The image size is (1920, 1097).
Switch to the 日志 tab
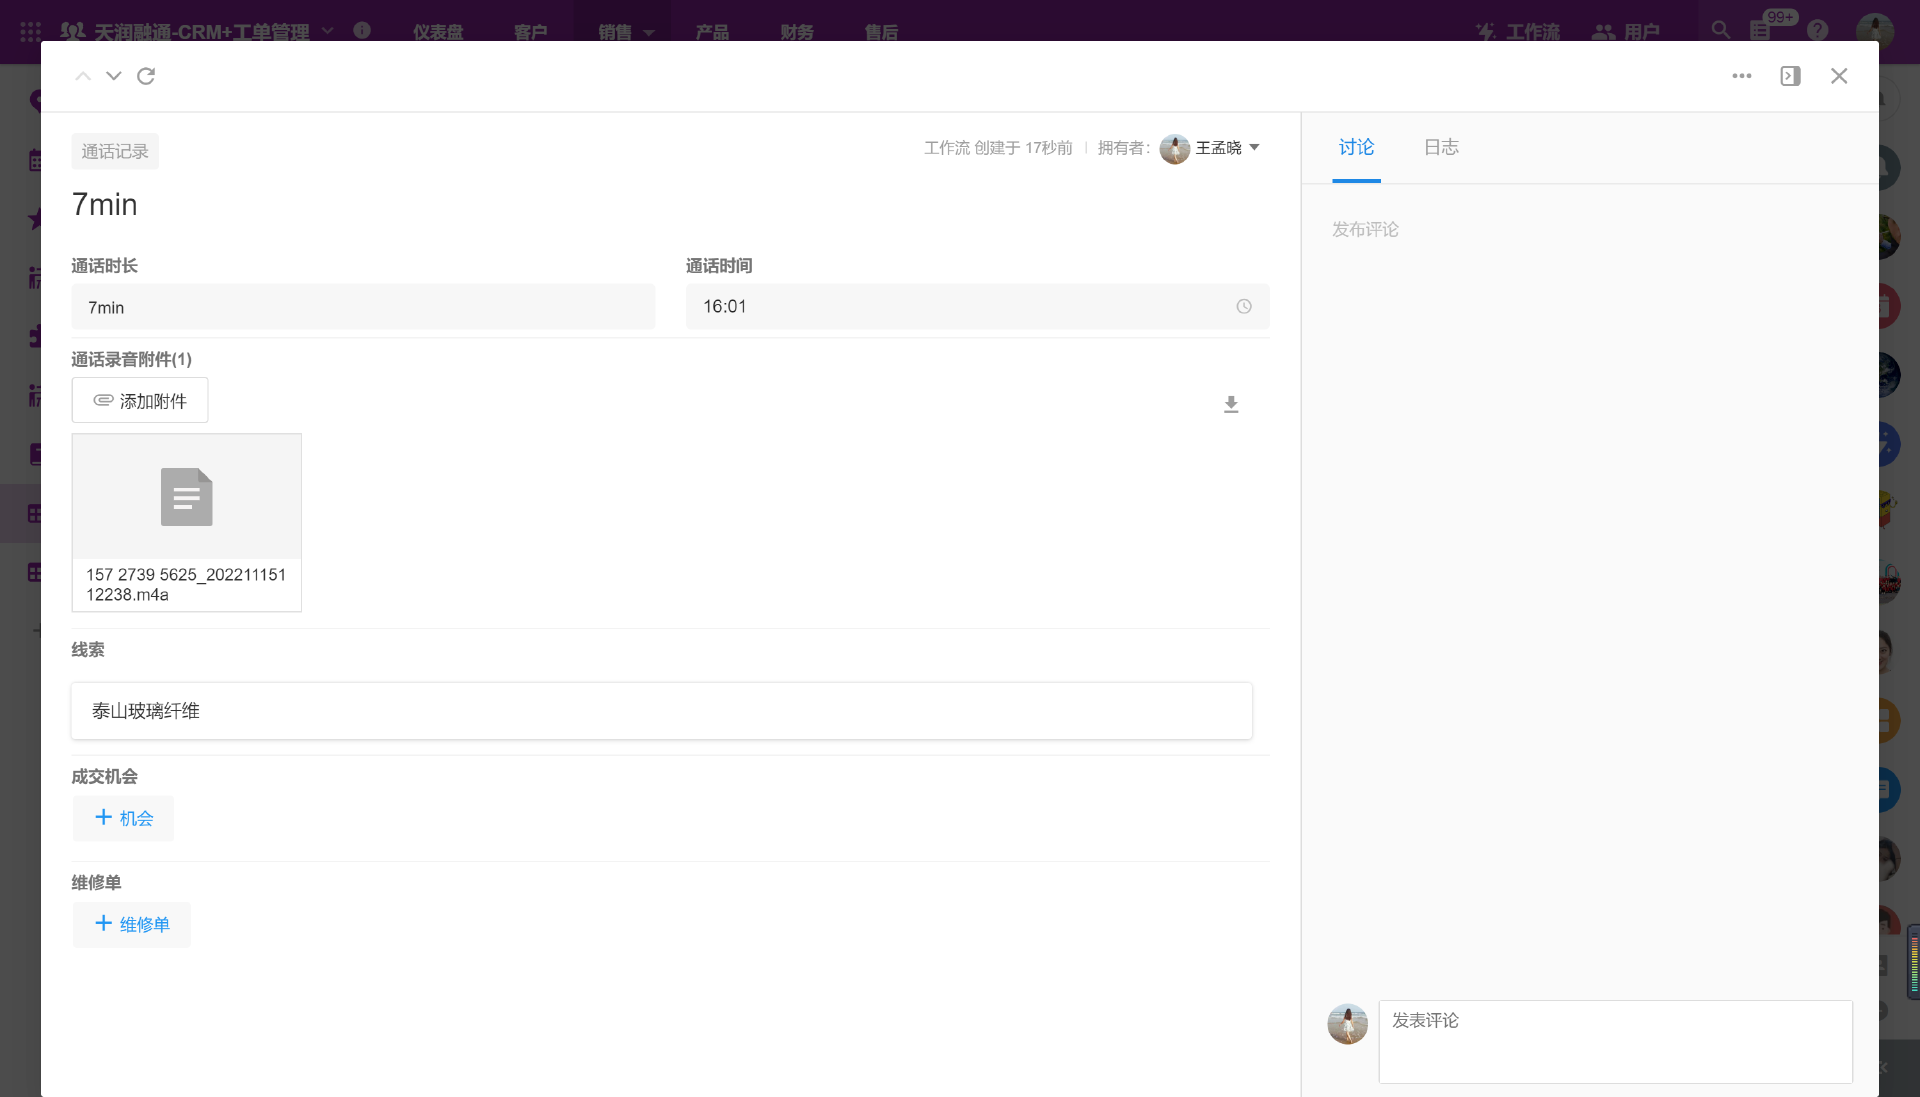[1441, 148]
